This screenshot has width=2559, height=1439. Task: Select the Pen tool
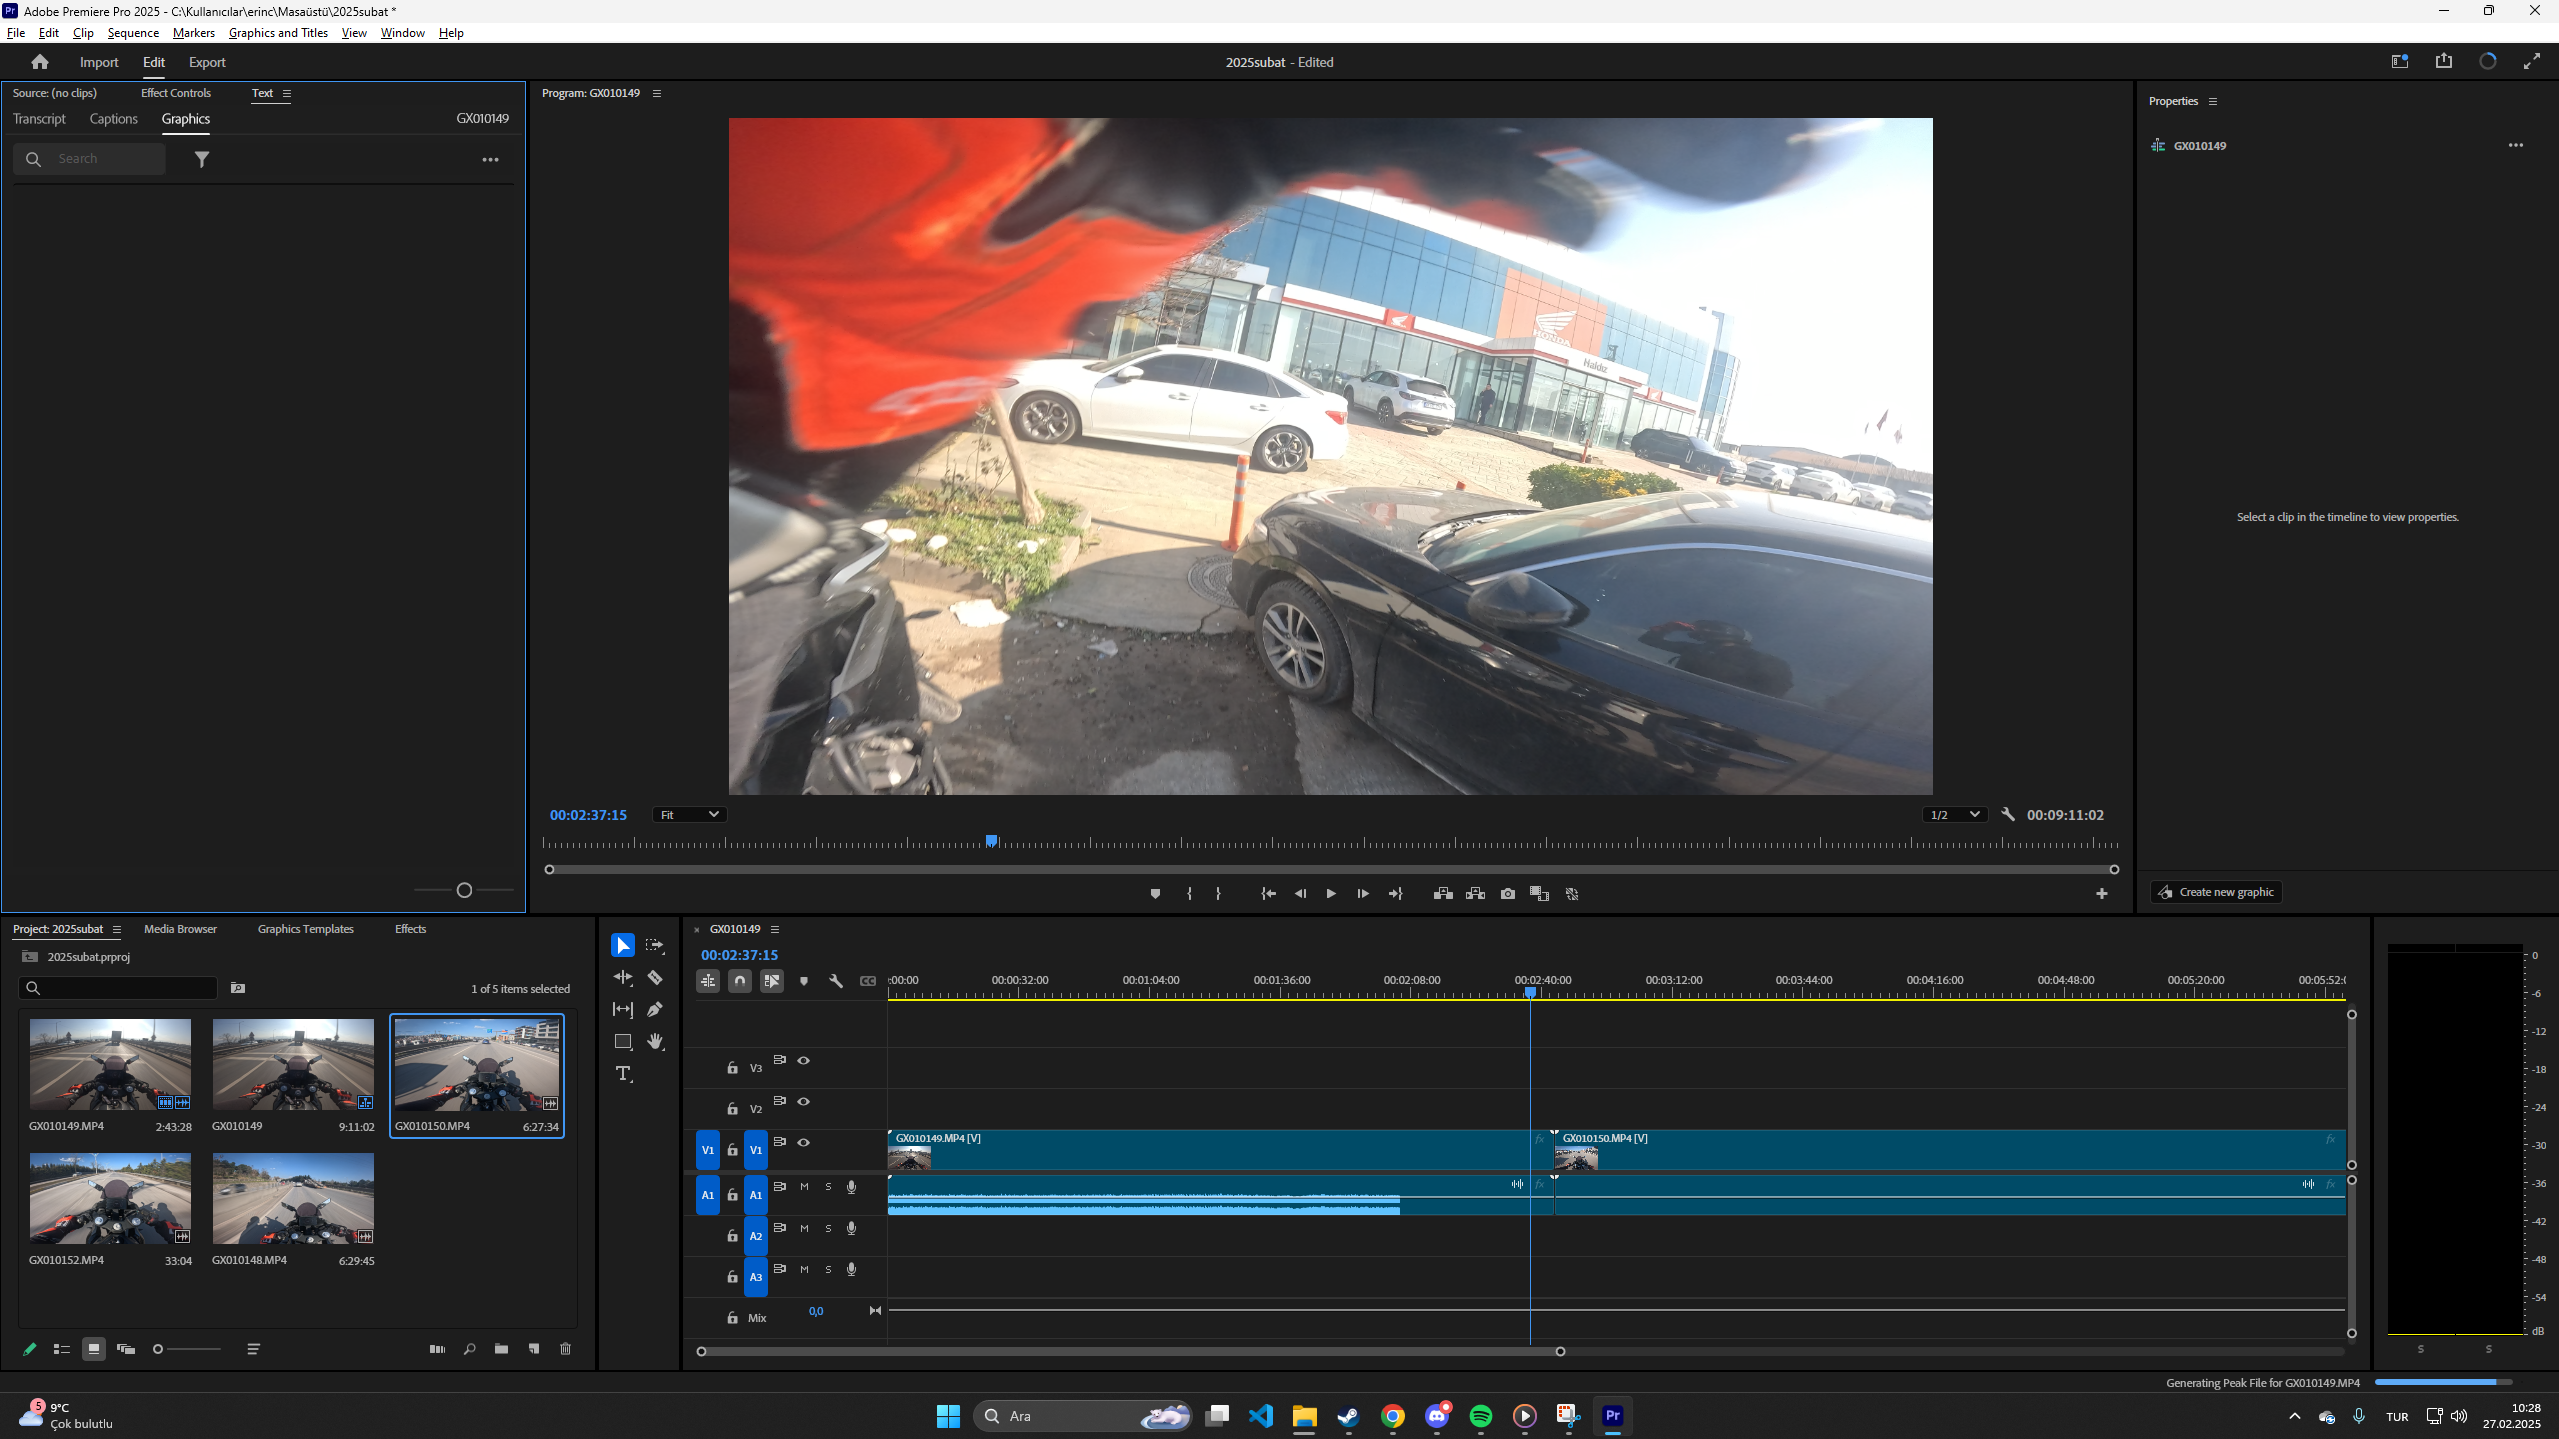point(655,1009)
